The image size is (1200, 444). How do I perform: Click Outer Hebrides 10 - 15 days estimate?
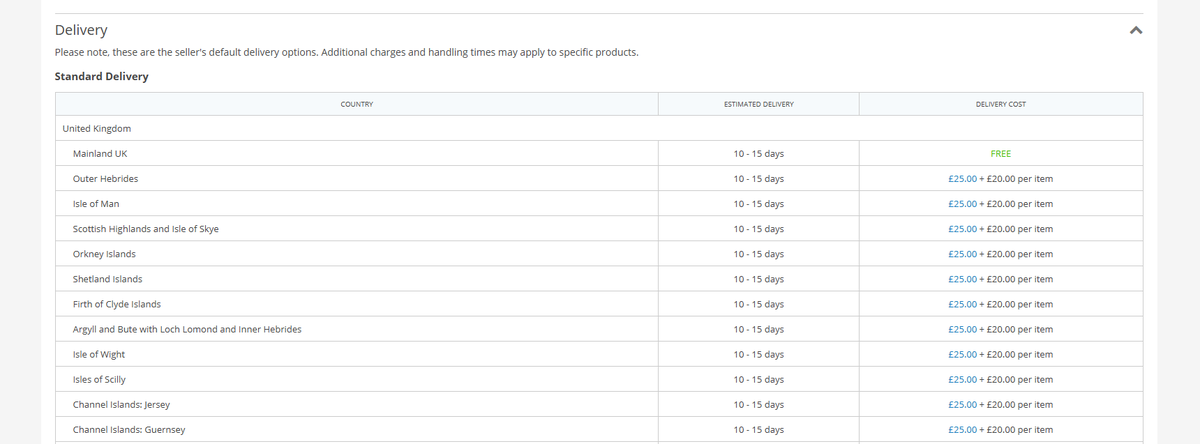758,179
